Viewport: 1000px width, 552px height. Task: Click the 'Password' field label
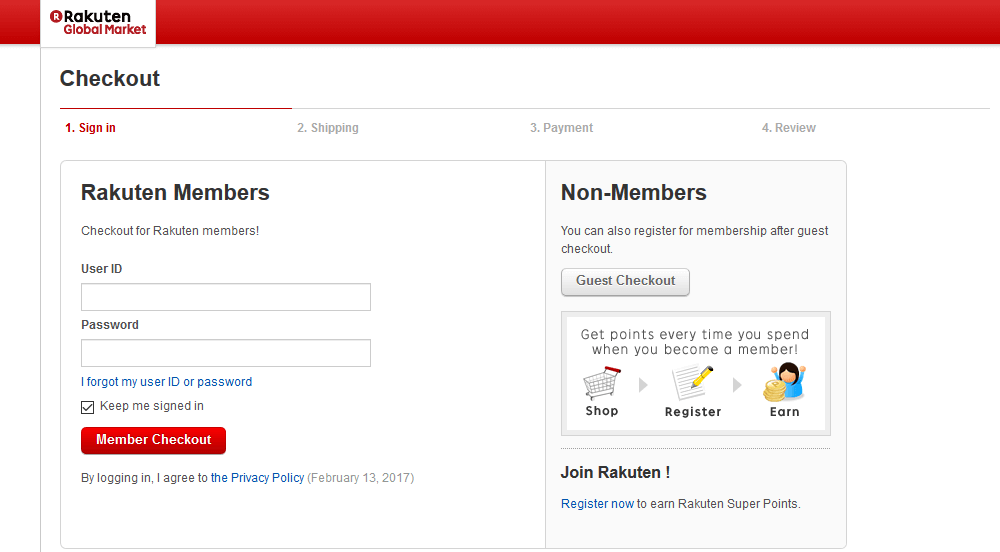pyautogui.click(x=110, y=325)
